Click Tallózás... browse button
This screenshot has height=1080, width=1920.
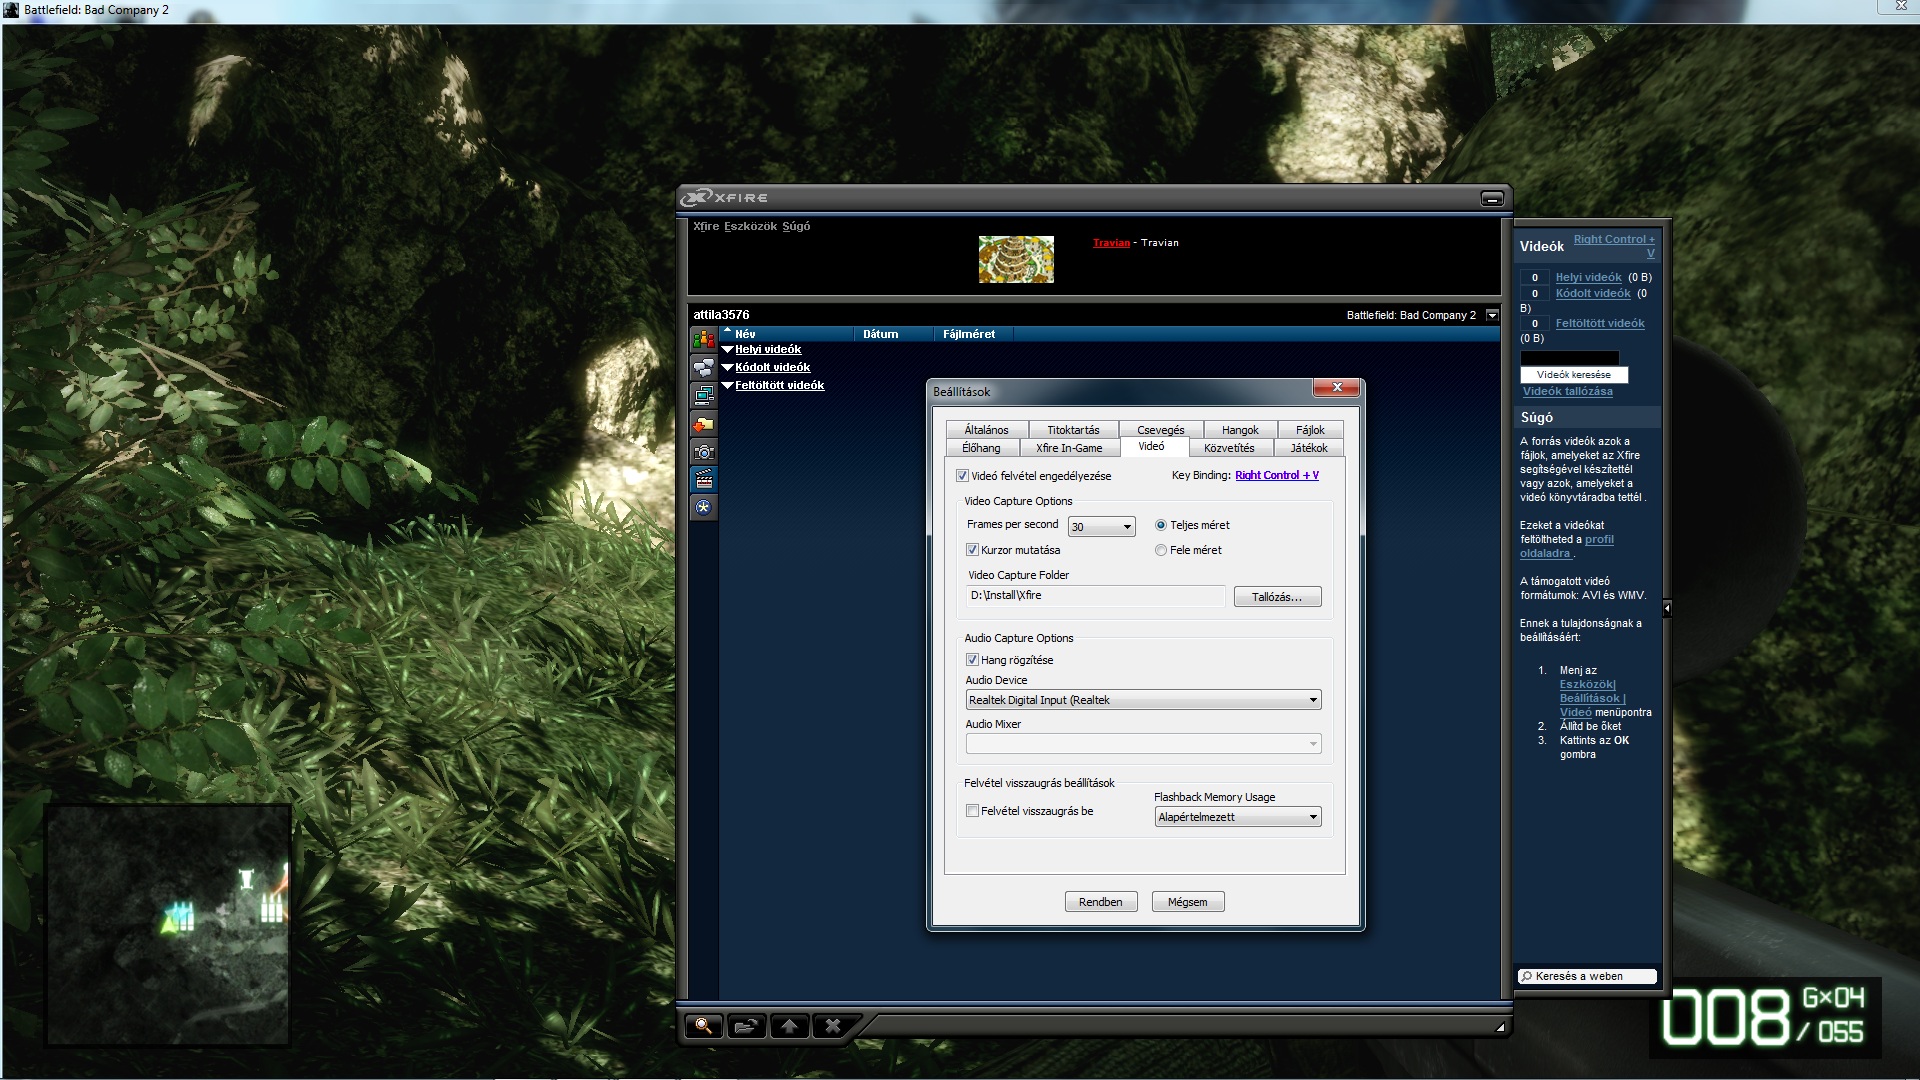(1277, 597)
